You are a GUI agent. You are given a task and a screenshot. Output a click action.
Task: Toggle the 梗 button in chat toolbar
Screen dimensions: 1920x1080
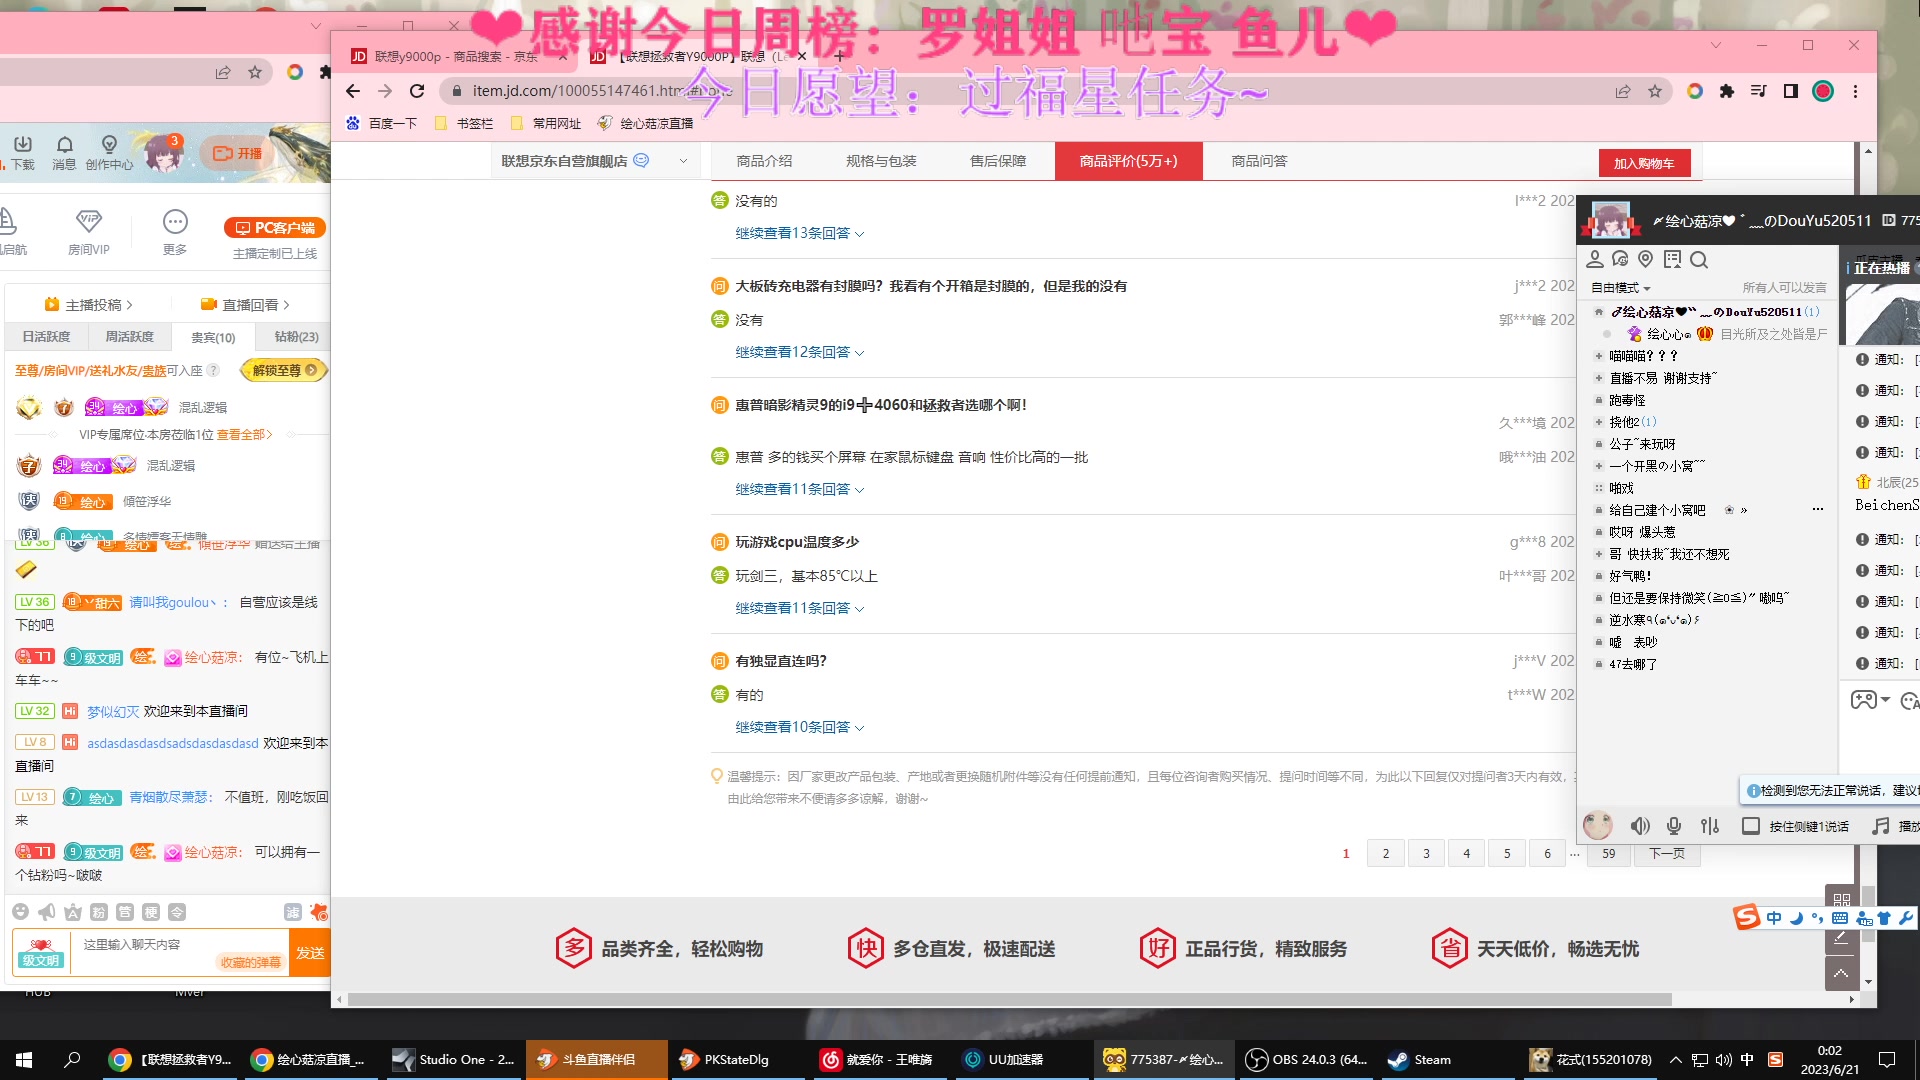point(150,912)
